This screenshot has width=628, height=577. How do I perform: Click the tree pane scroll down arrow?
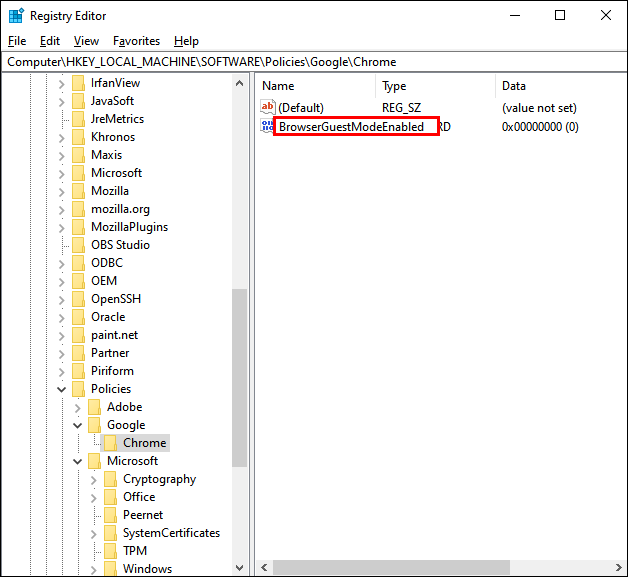pyautogui.click(x=240, y=568)
